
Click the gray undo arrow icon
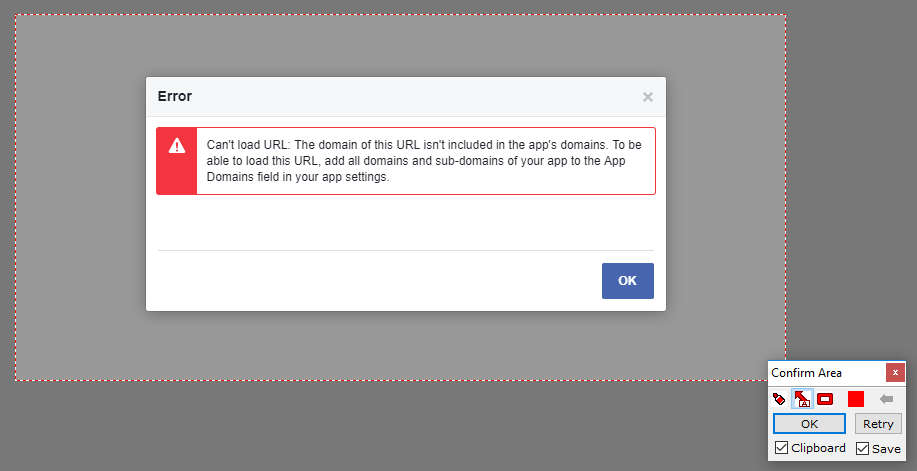(887, 399)
